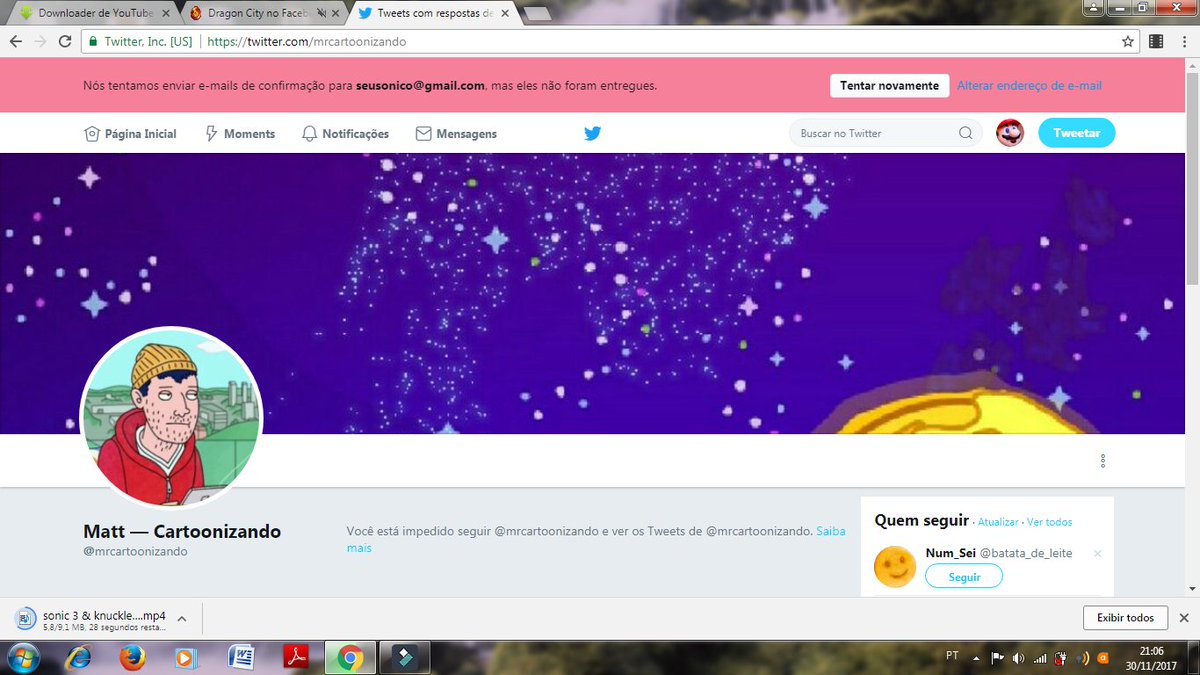This screenshot has height=675, width=1200.
Task: Switch to Downloader de YouTube tab
Action: pyautogui.click(x=96, y=13)
